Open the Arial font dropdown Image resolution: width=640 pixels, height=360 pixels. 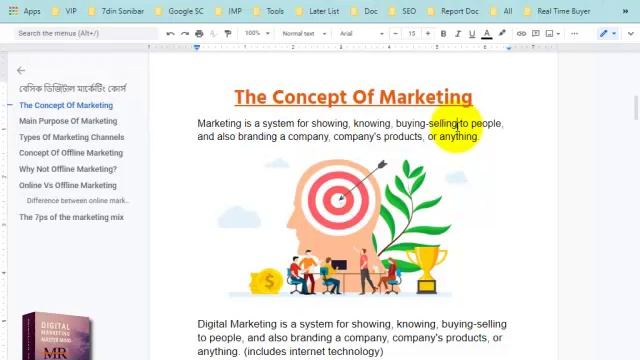pyautogui.click(x=362, y=33)
